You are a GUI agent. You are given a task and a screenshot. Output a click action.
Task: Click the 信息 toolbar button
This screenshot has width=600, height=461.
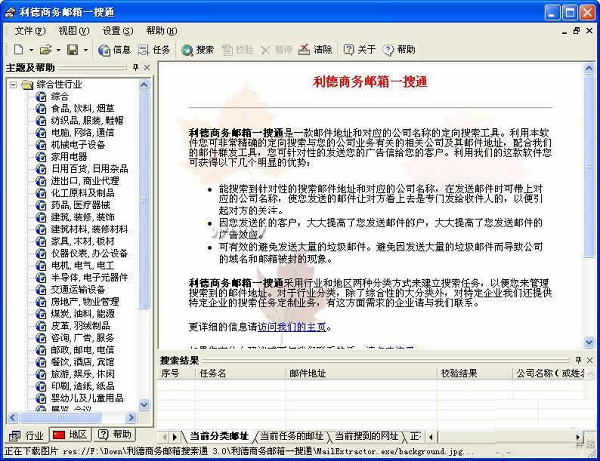(114, 50)
